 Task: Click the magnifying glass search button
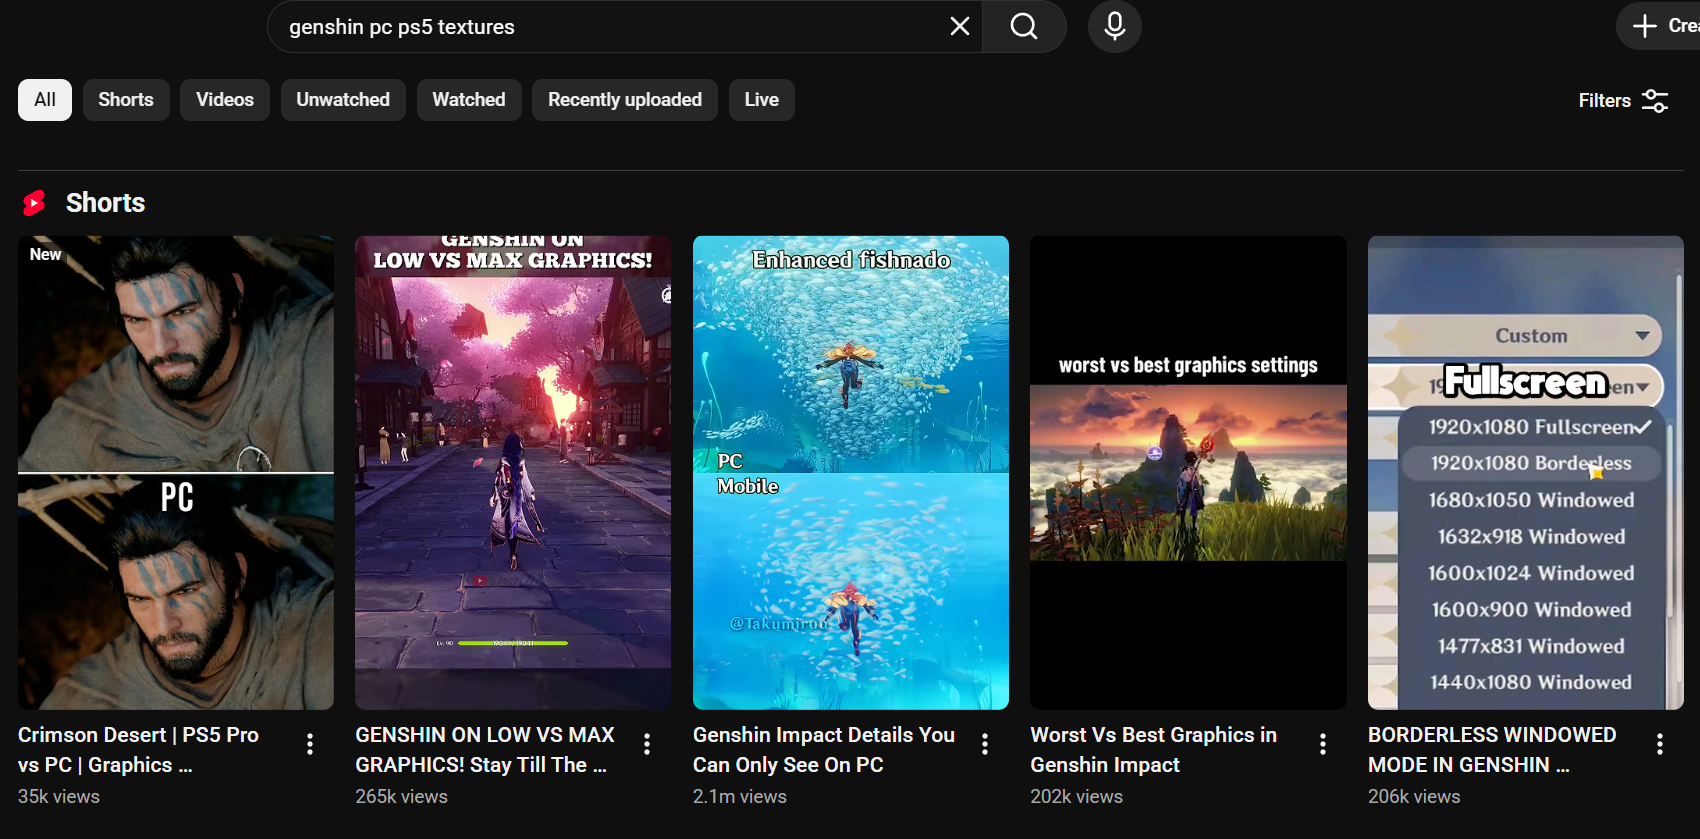(x=1024, y=26)
